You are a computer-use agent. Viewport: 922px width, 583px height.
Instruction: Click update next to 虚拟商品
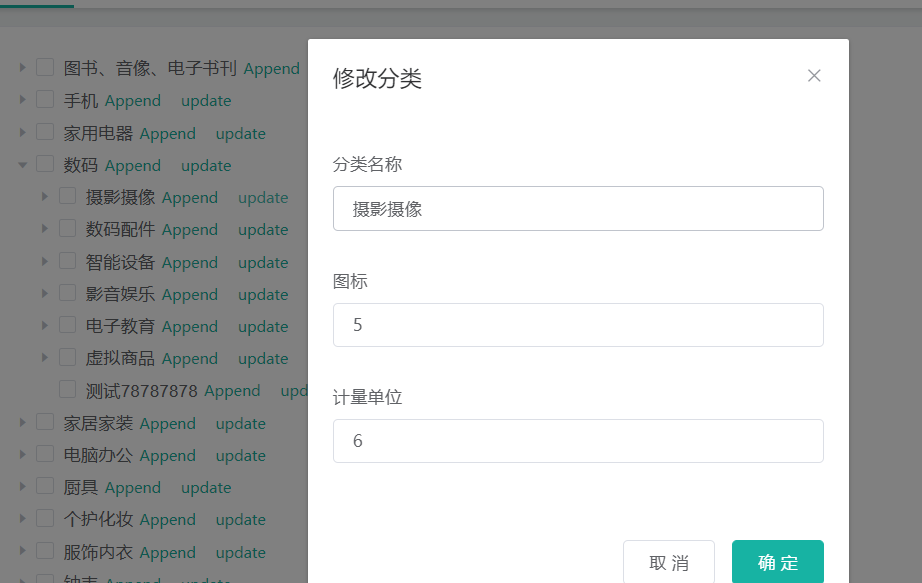[x=263, y=359]
